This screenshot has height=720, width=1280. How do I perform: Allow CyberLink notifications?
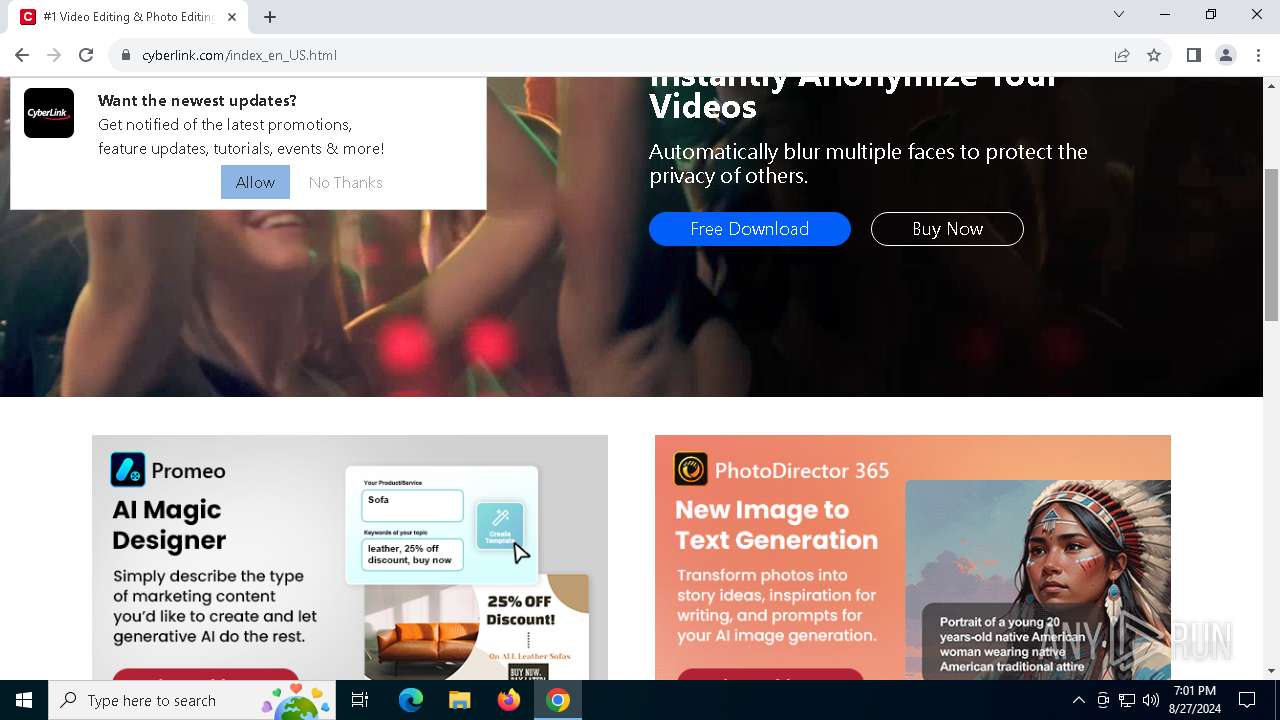(255, 182)
